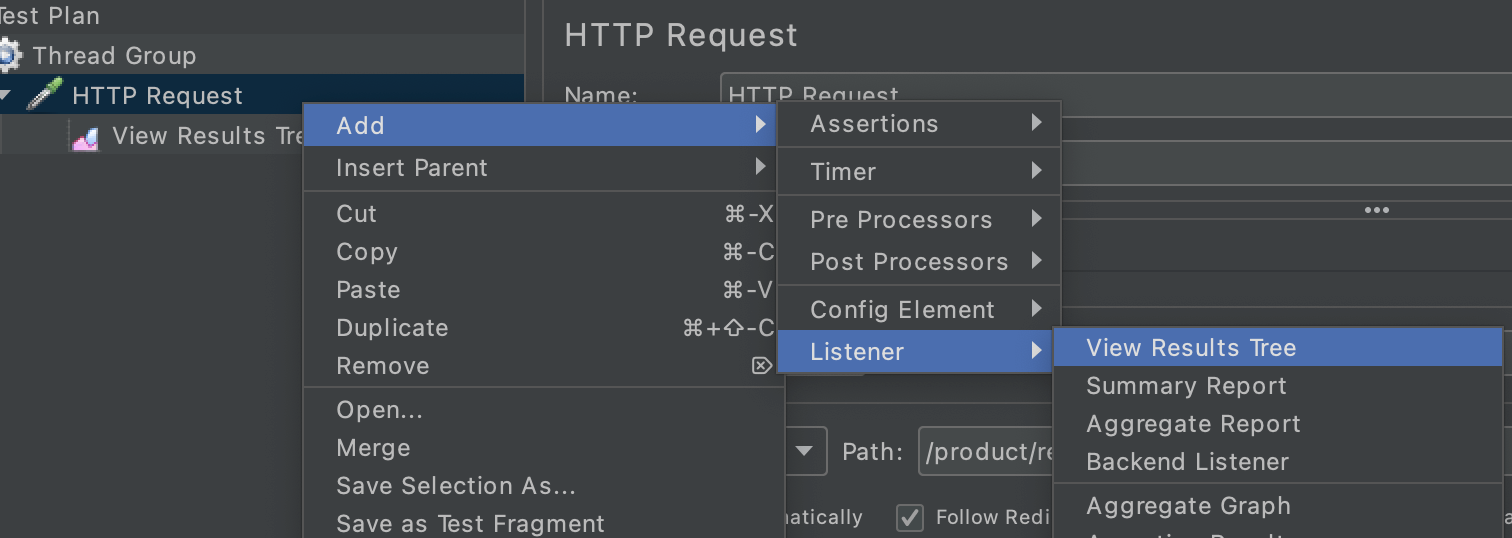Click the three-dots expander handle

[x=1376, y=210]
